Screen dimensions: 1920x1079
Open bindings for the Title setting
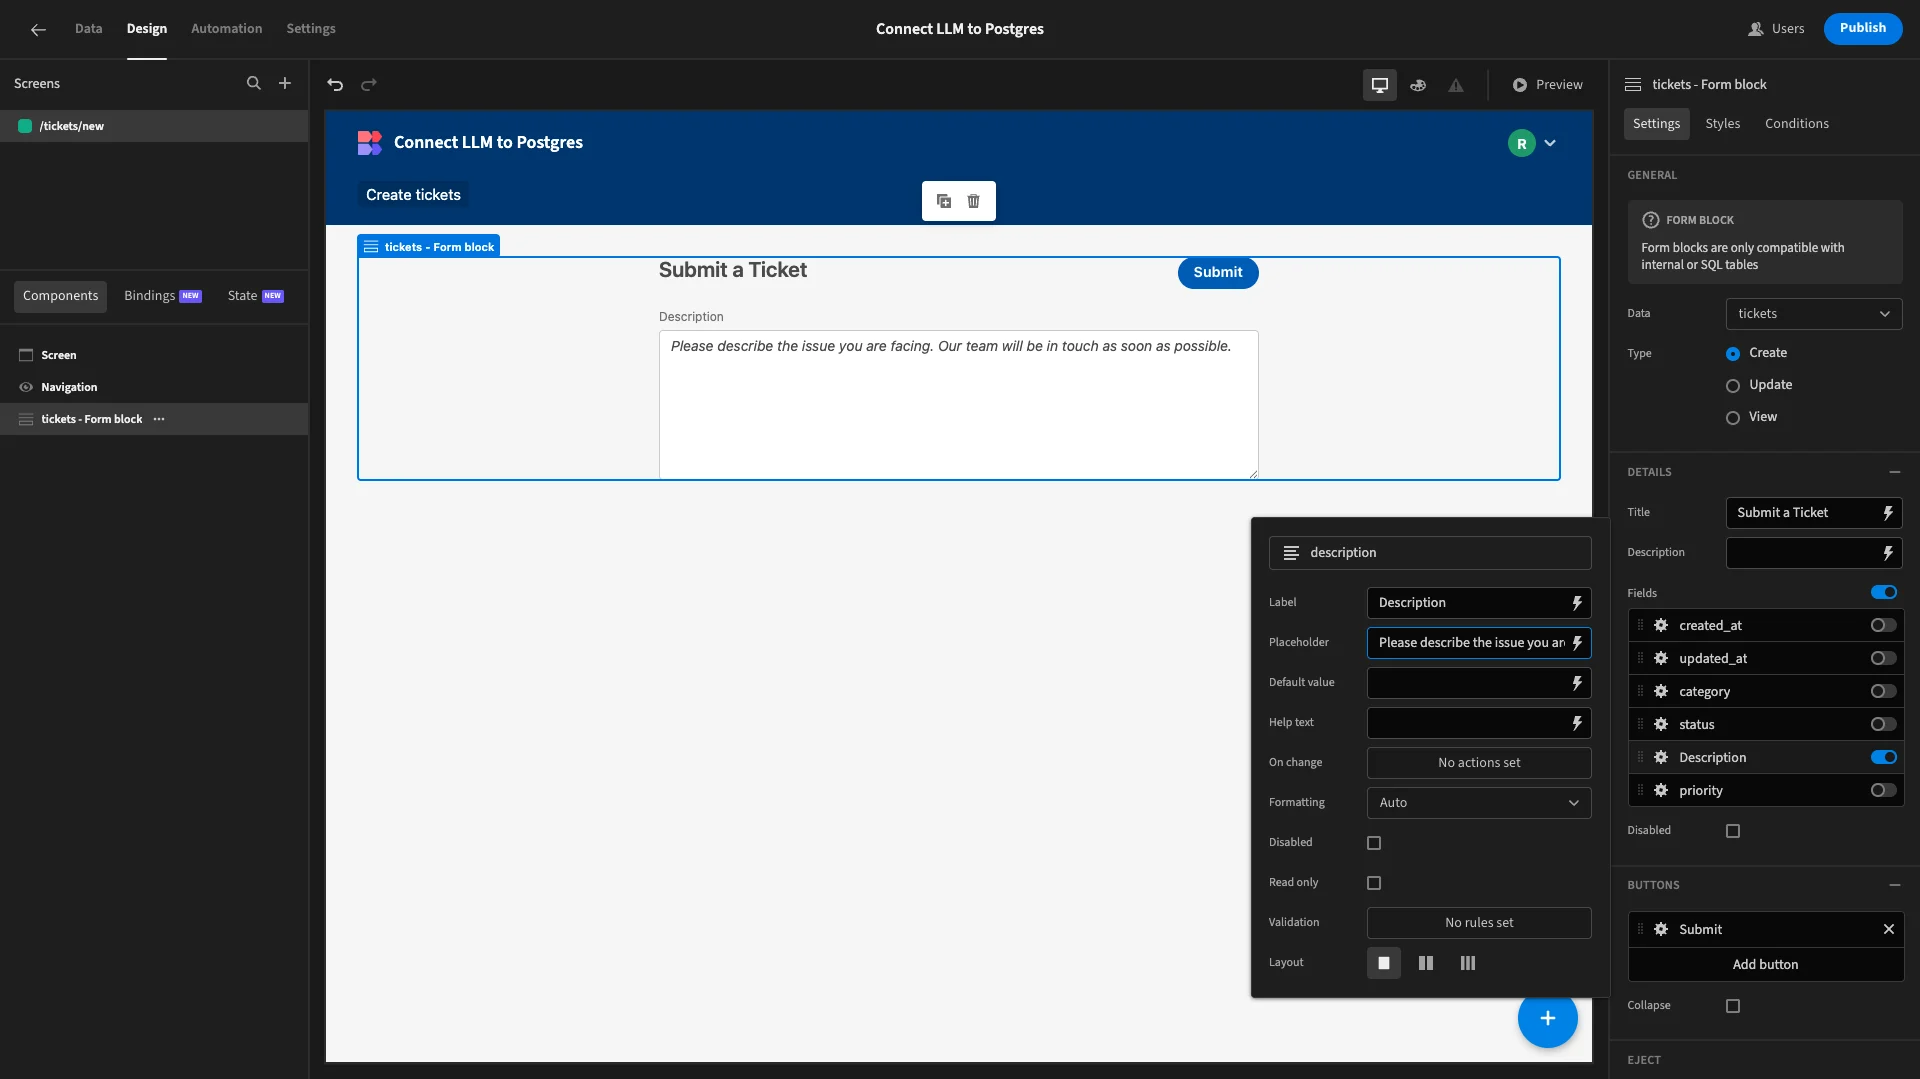tap(1888, 513)
